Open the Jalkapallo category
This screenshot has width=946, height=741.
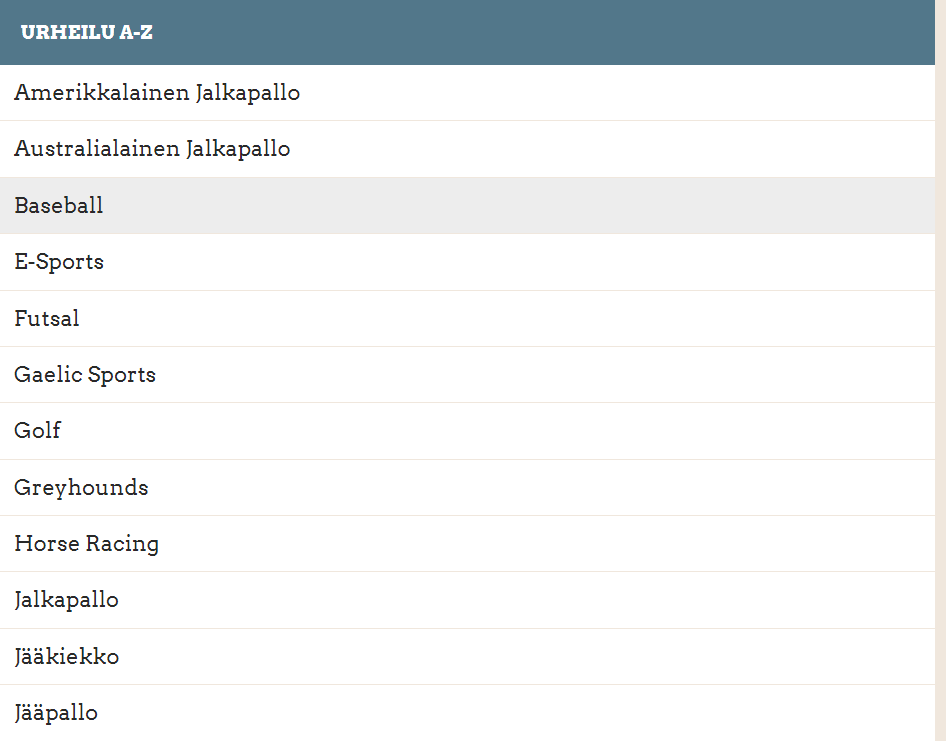[x=66, y=600]
